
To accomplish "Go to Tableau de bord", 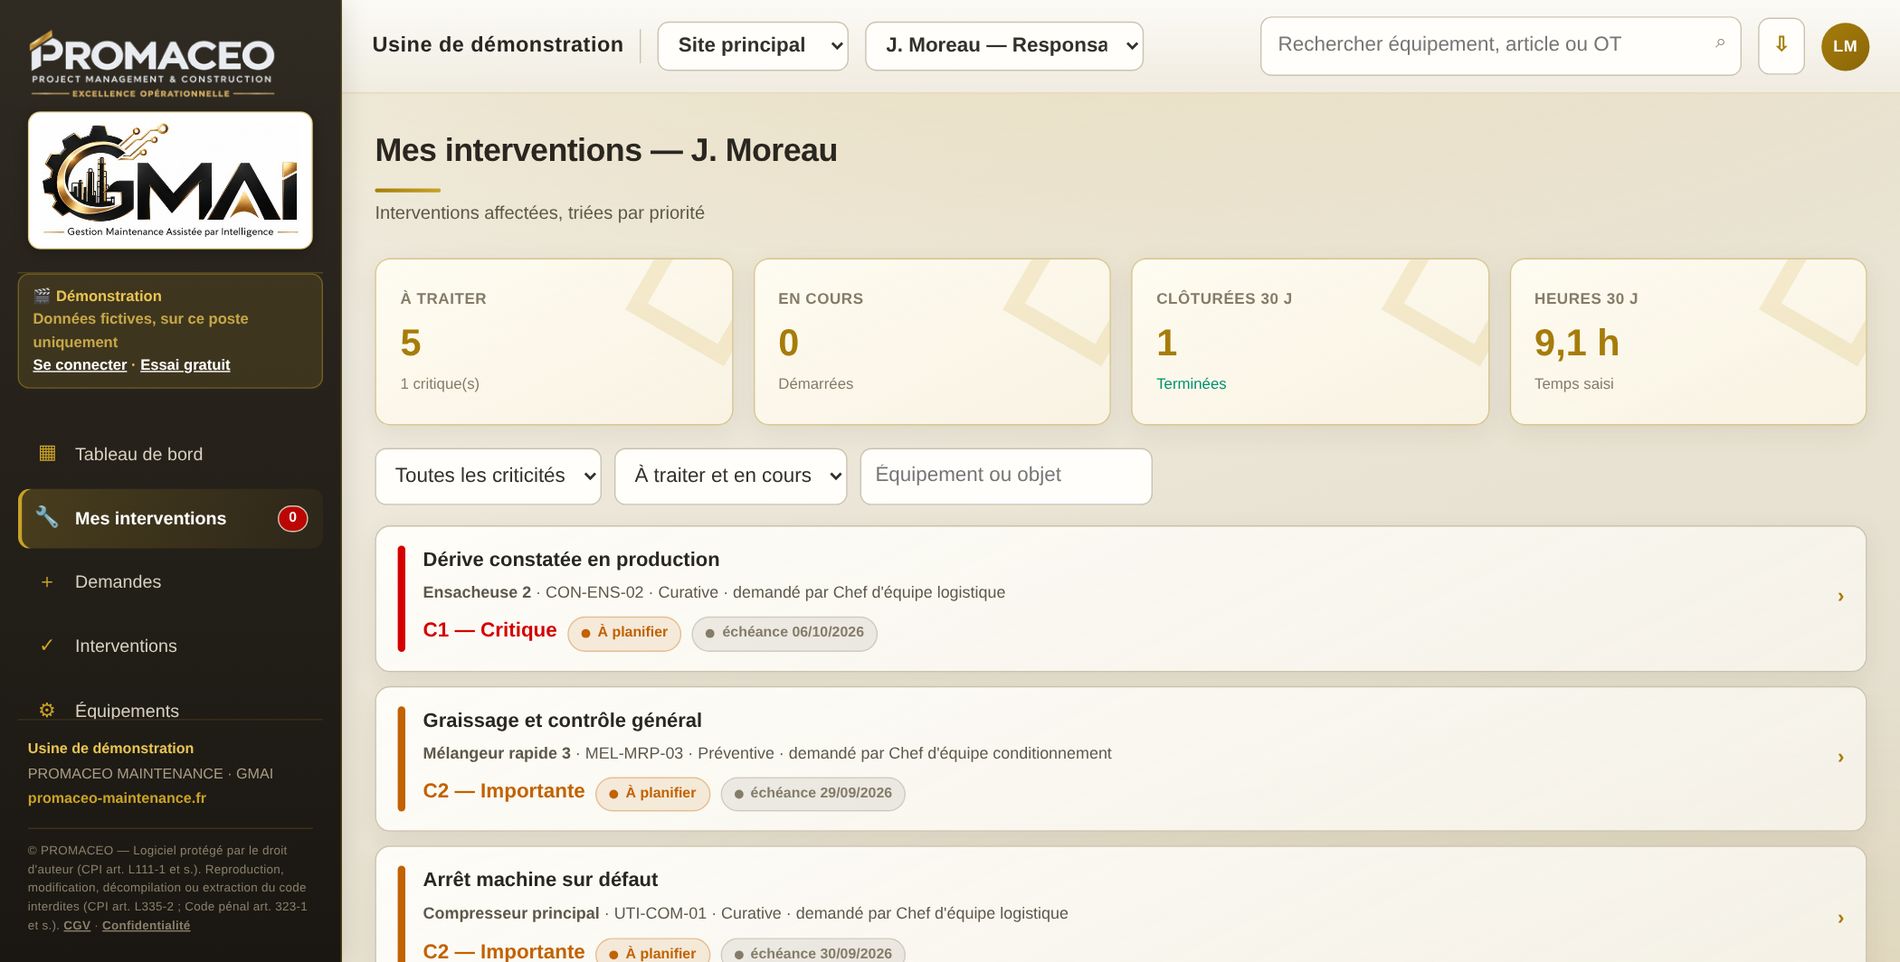I will point(170,454).
